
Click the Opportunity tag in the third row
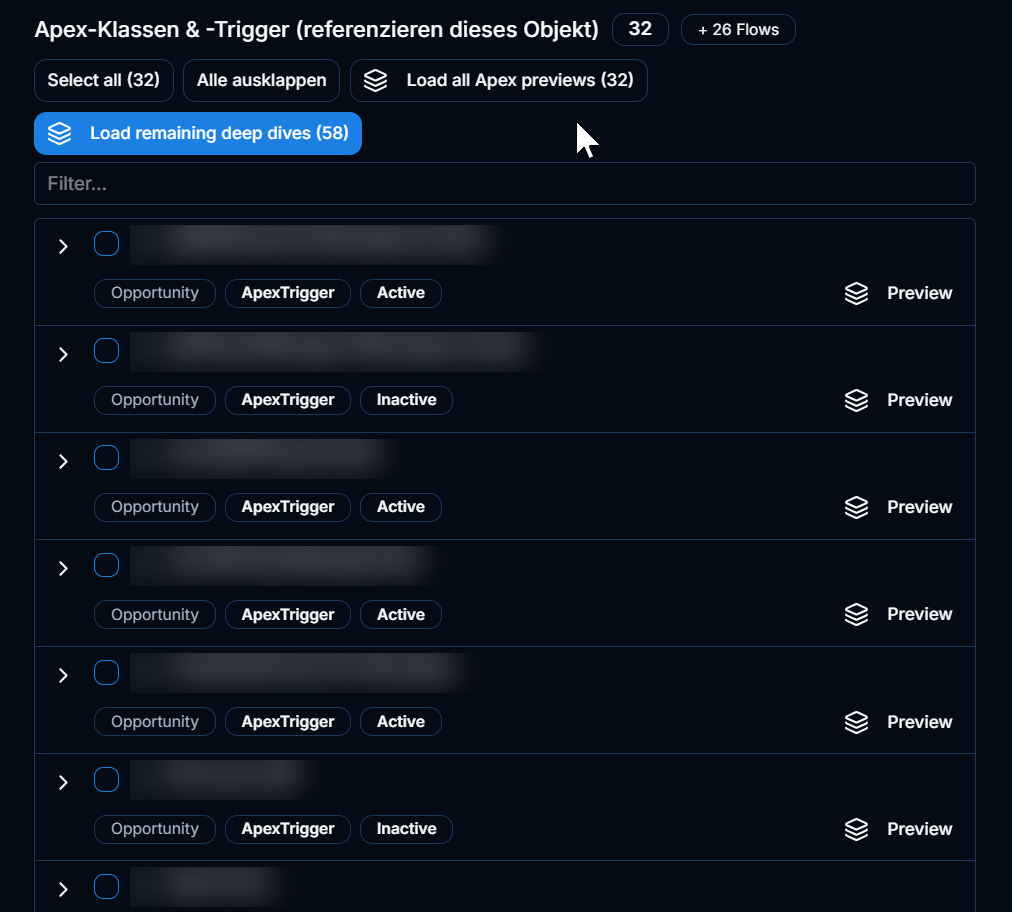pos(155,507)
